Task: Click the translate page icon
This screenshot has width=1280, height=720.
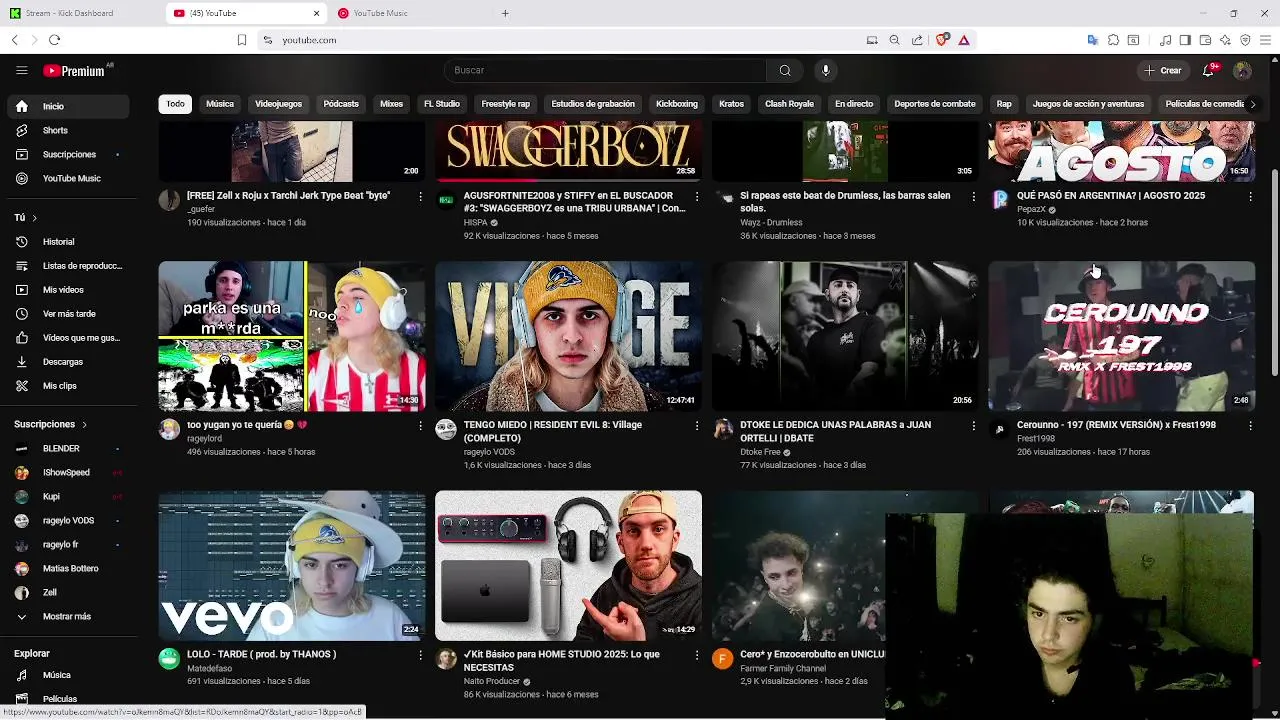Action: click(x=1092, y=40)
